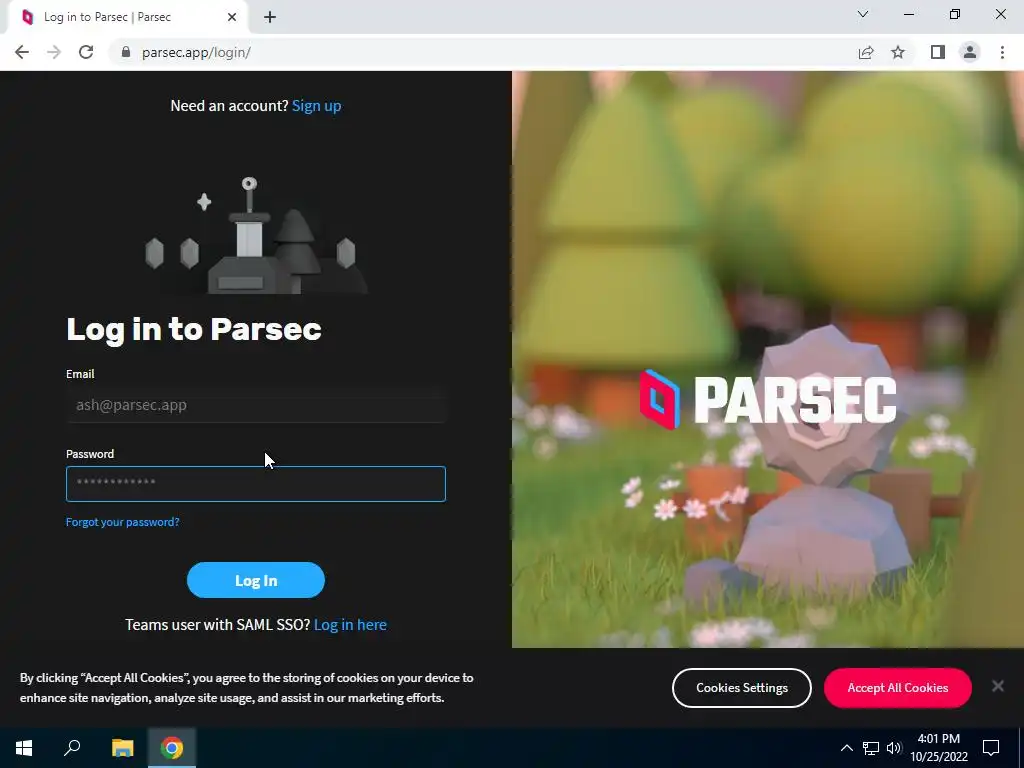Share this page icon in address bar

pos(866,52)
